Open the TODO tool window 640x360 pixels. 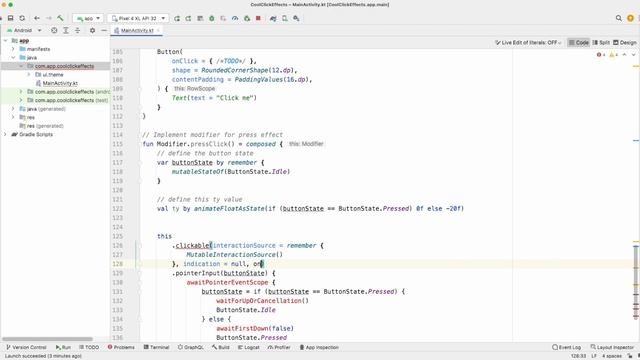pyautogui.click(x=89, y=347)
